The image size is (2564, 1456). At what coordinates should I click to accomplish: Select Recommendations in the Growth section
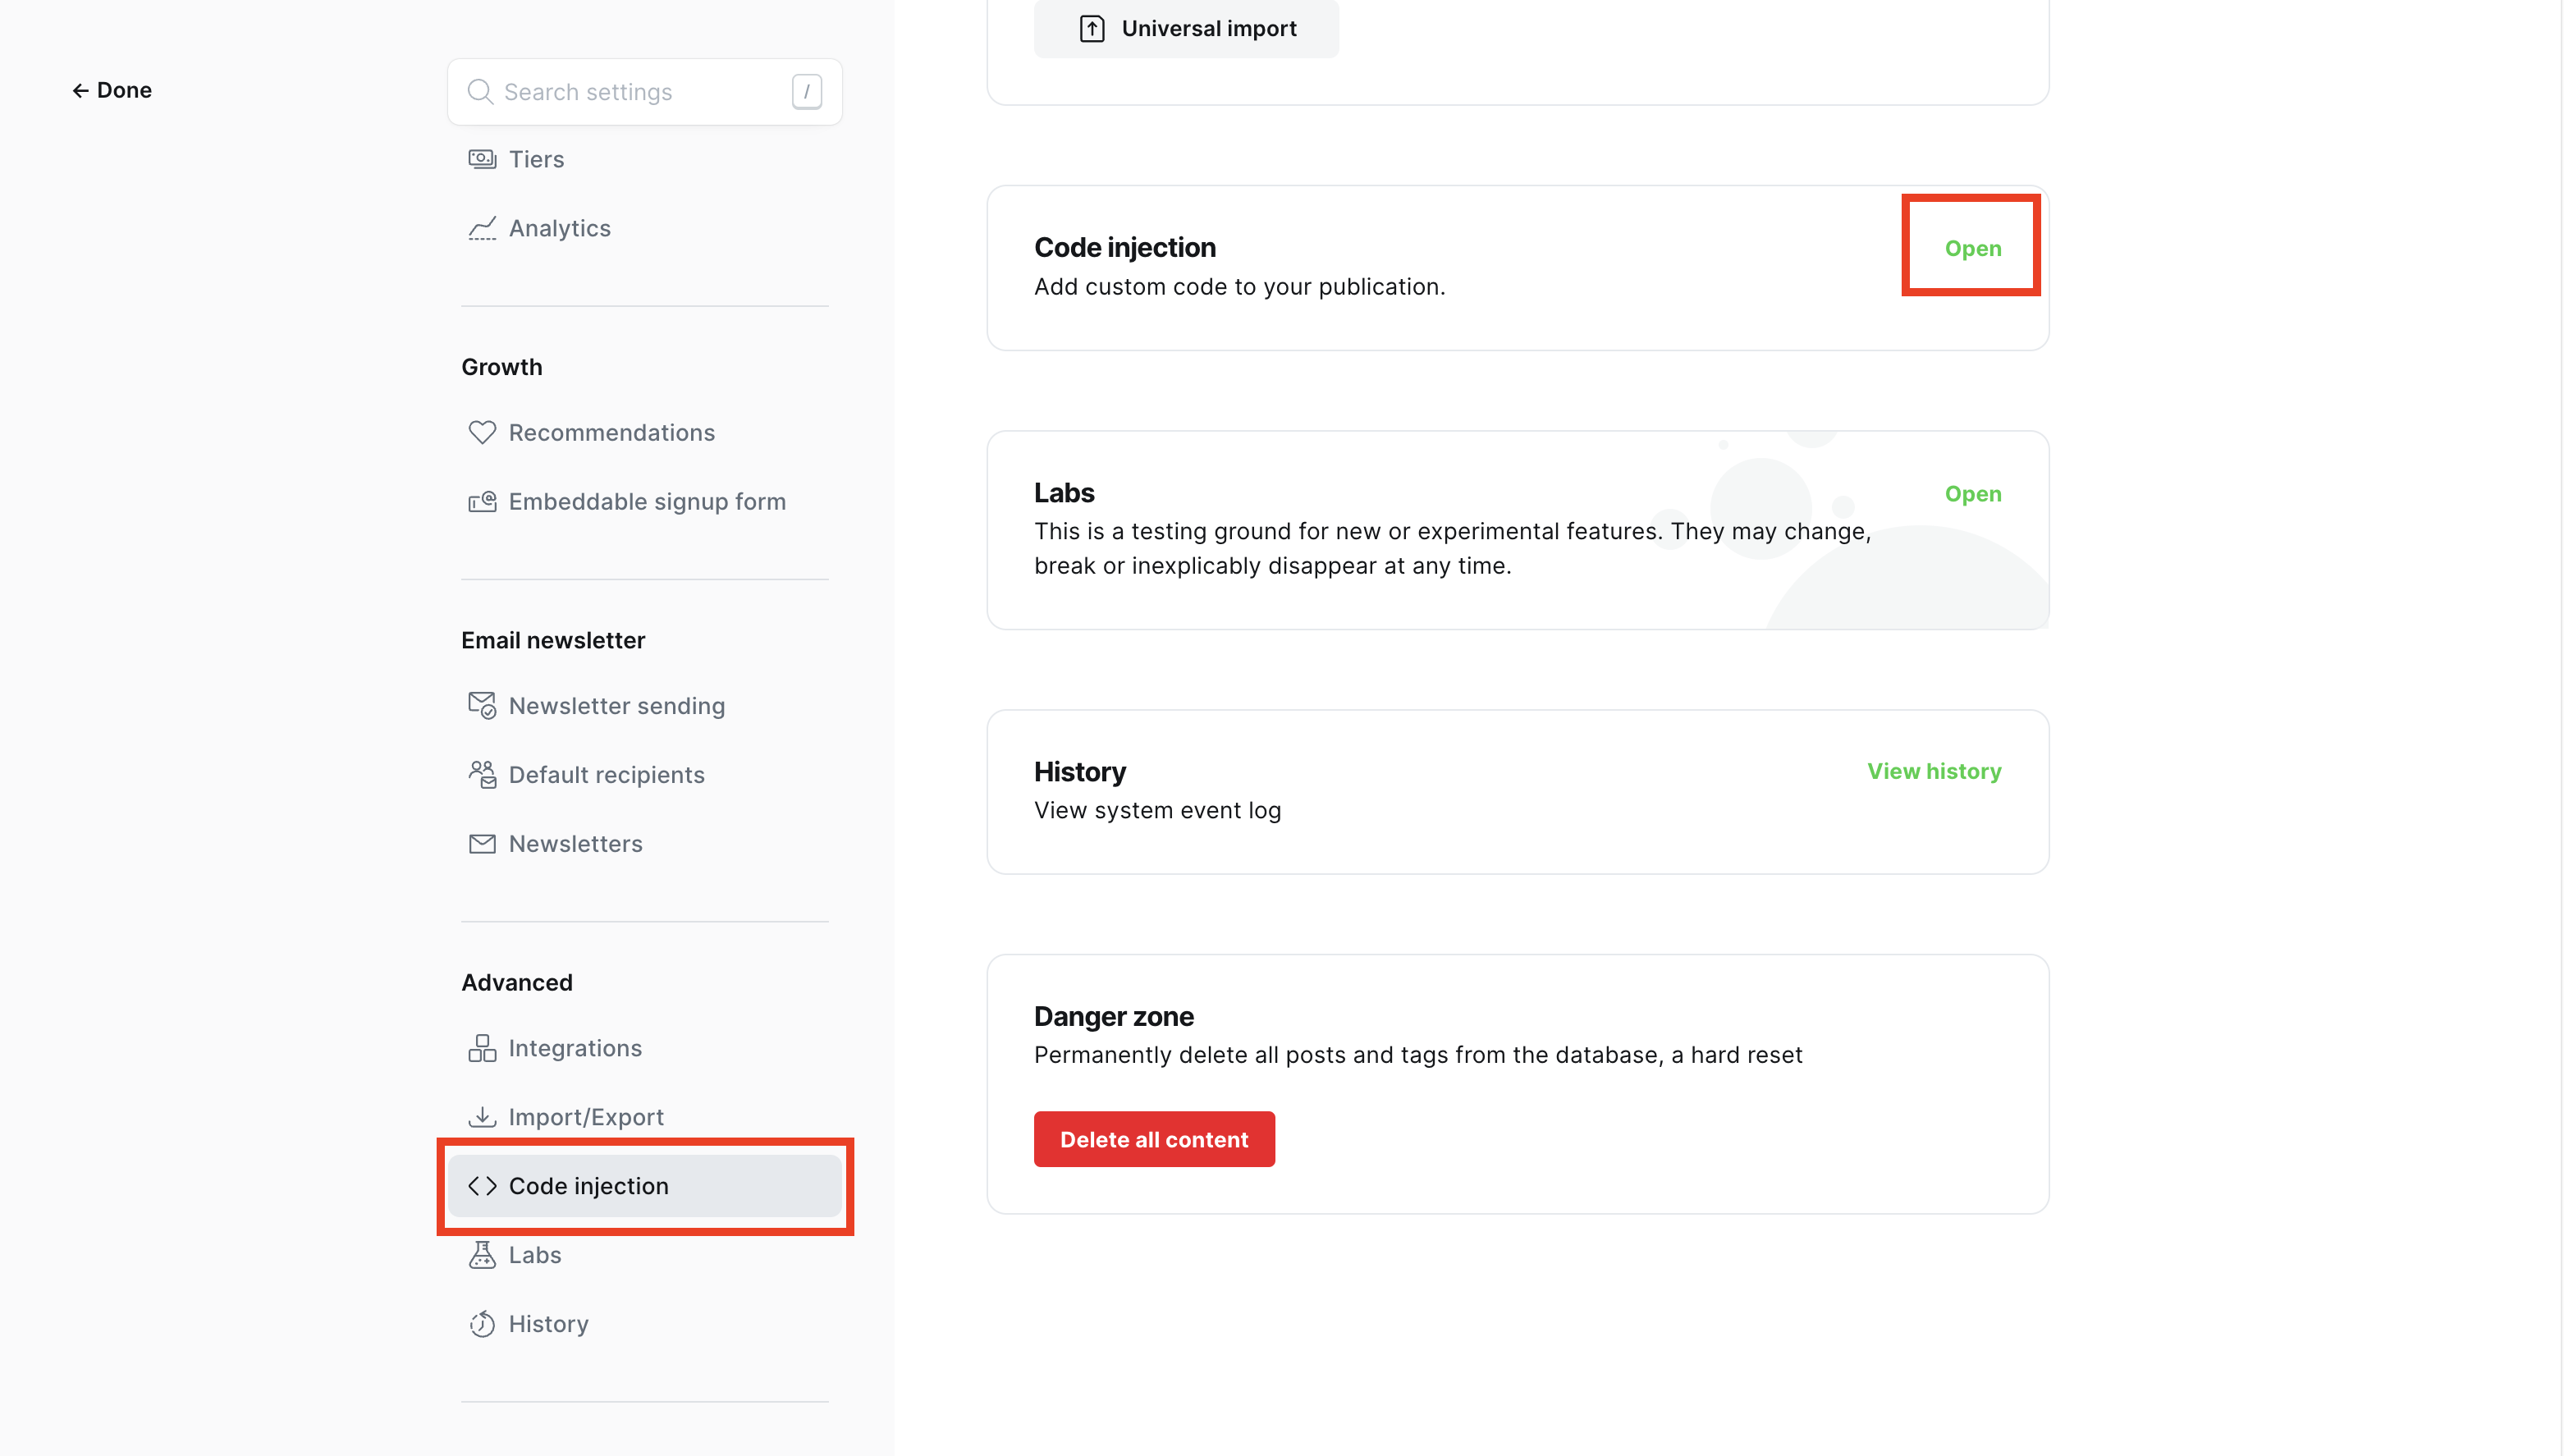[644, 432]
